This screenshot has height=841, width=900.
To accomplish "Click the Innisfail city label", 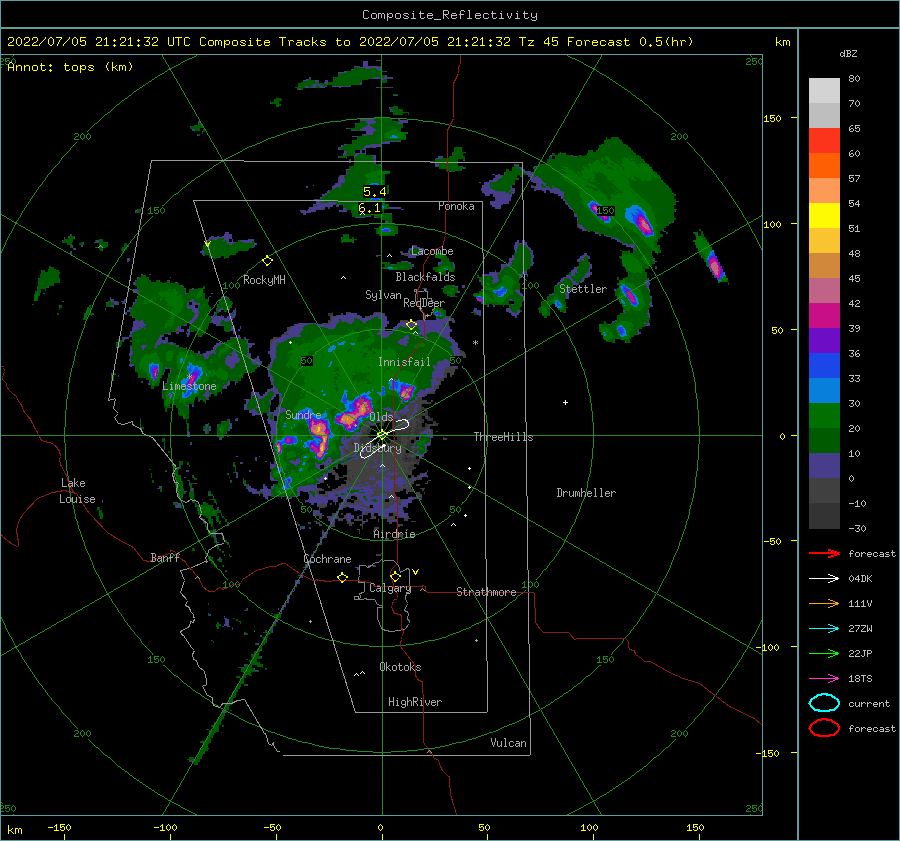I will click(404, 362).
